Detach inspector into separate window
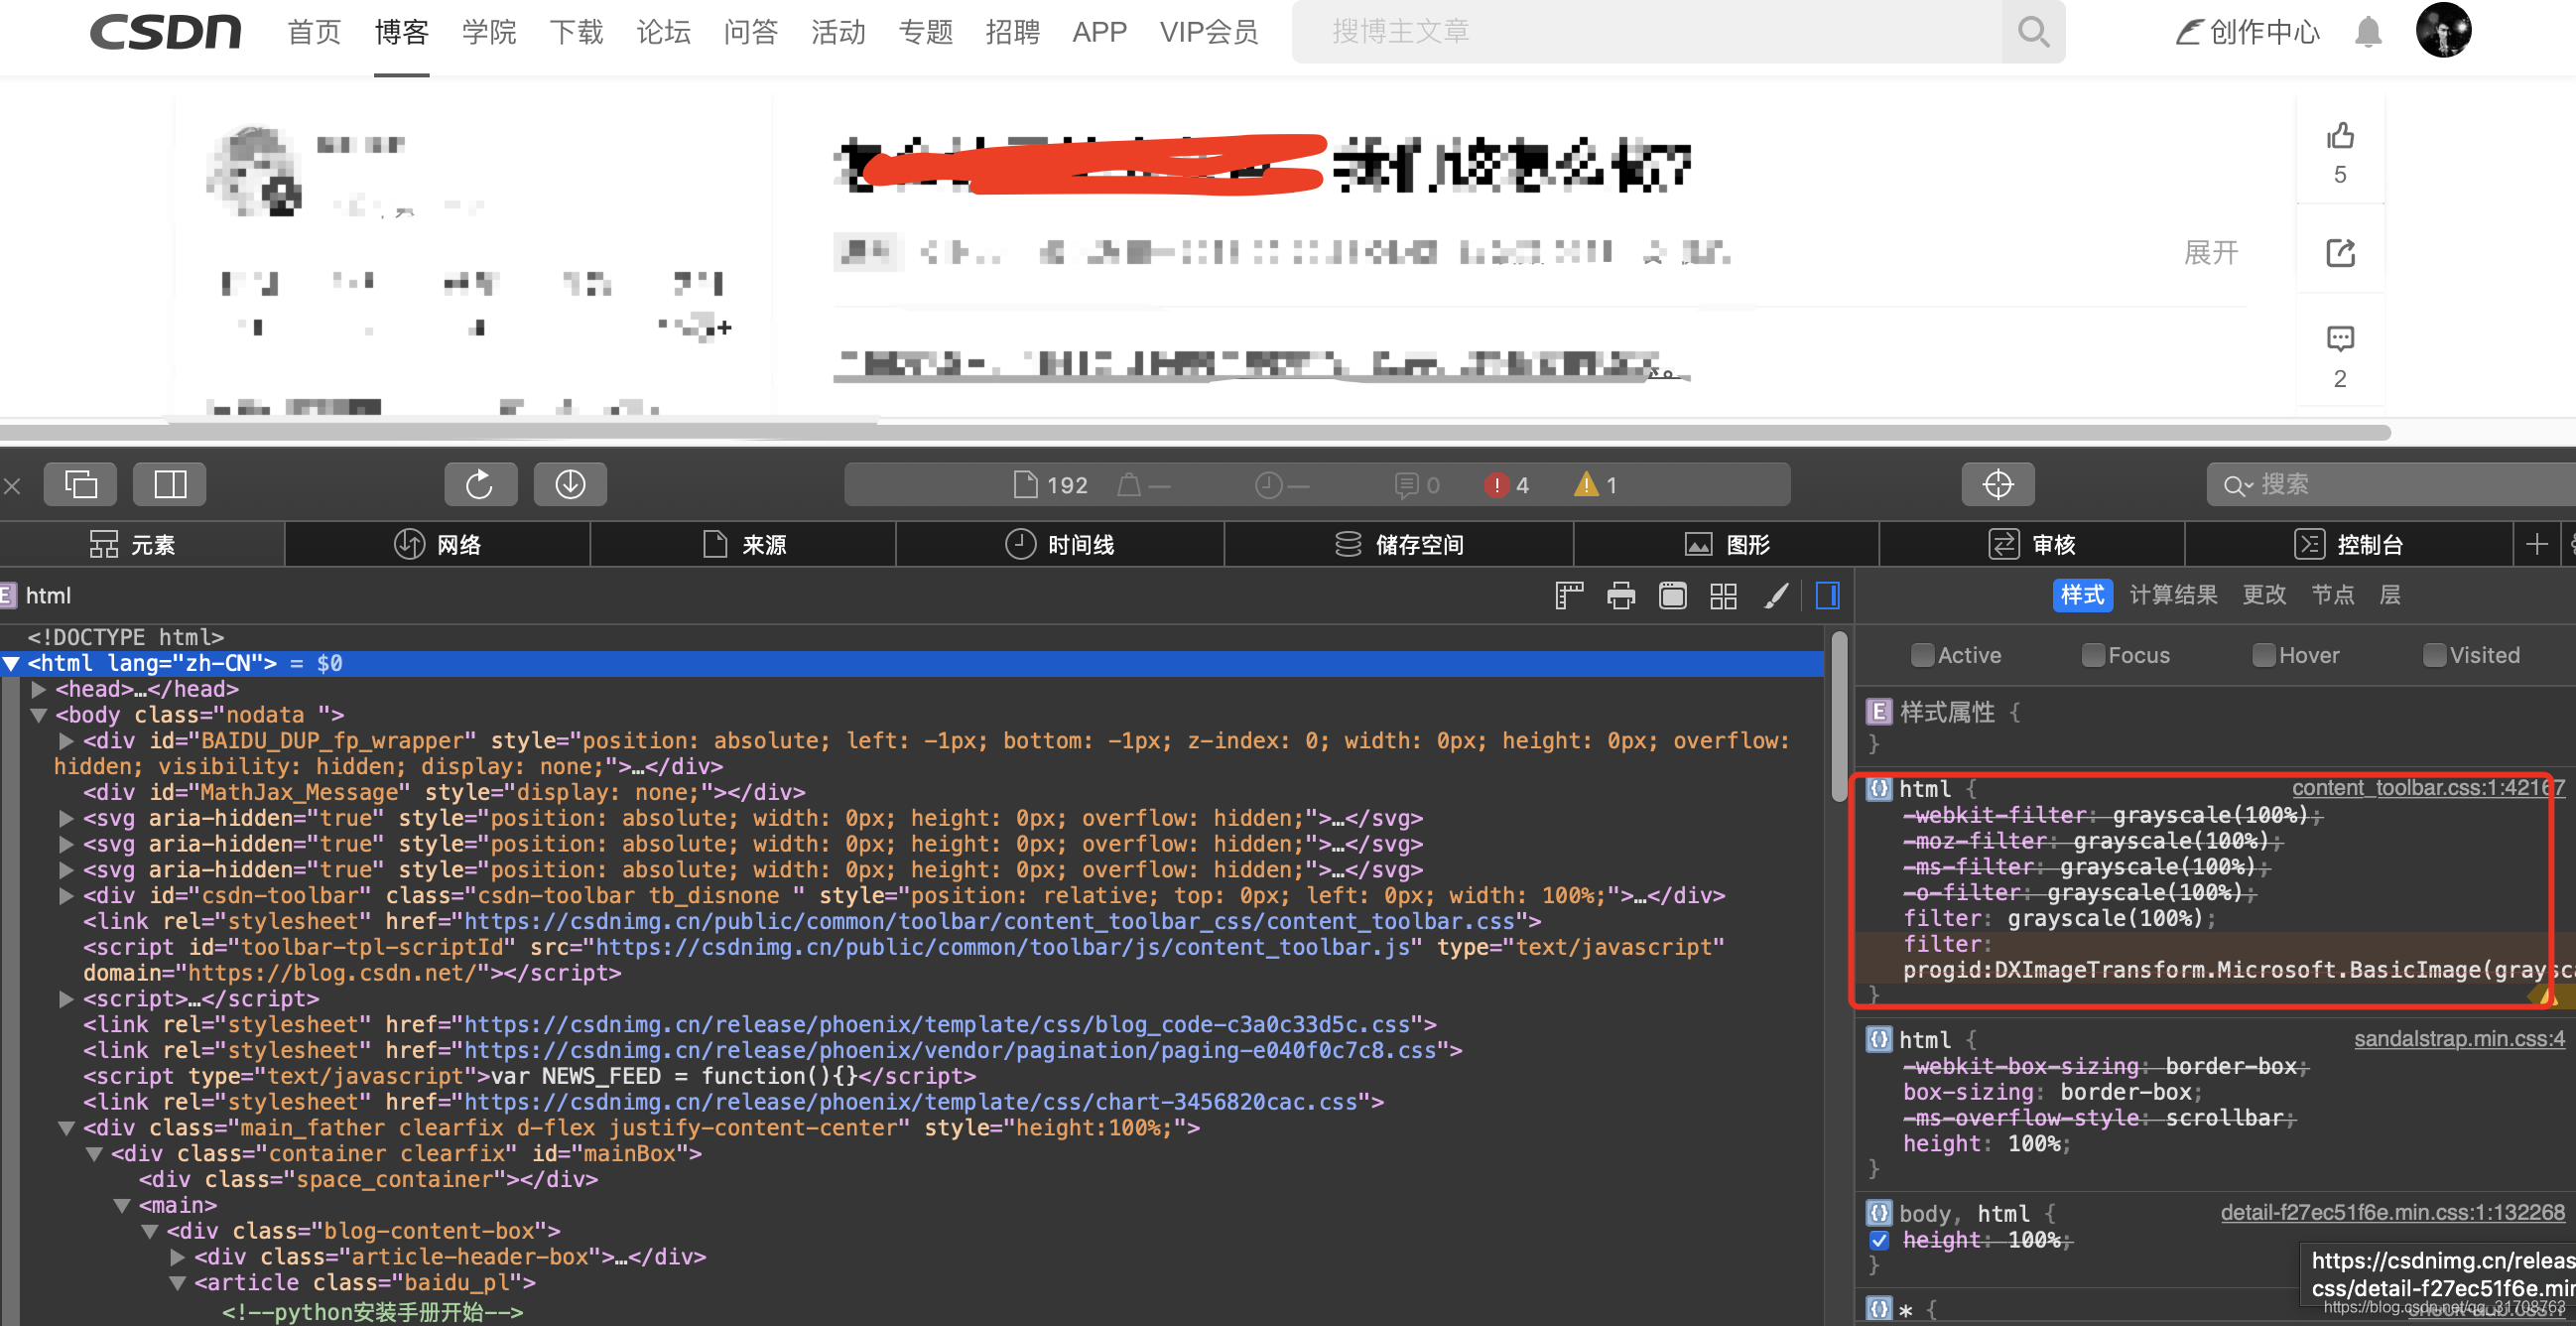This screenshot has width=2576, height=1326. click(x=80, y=485)
